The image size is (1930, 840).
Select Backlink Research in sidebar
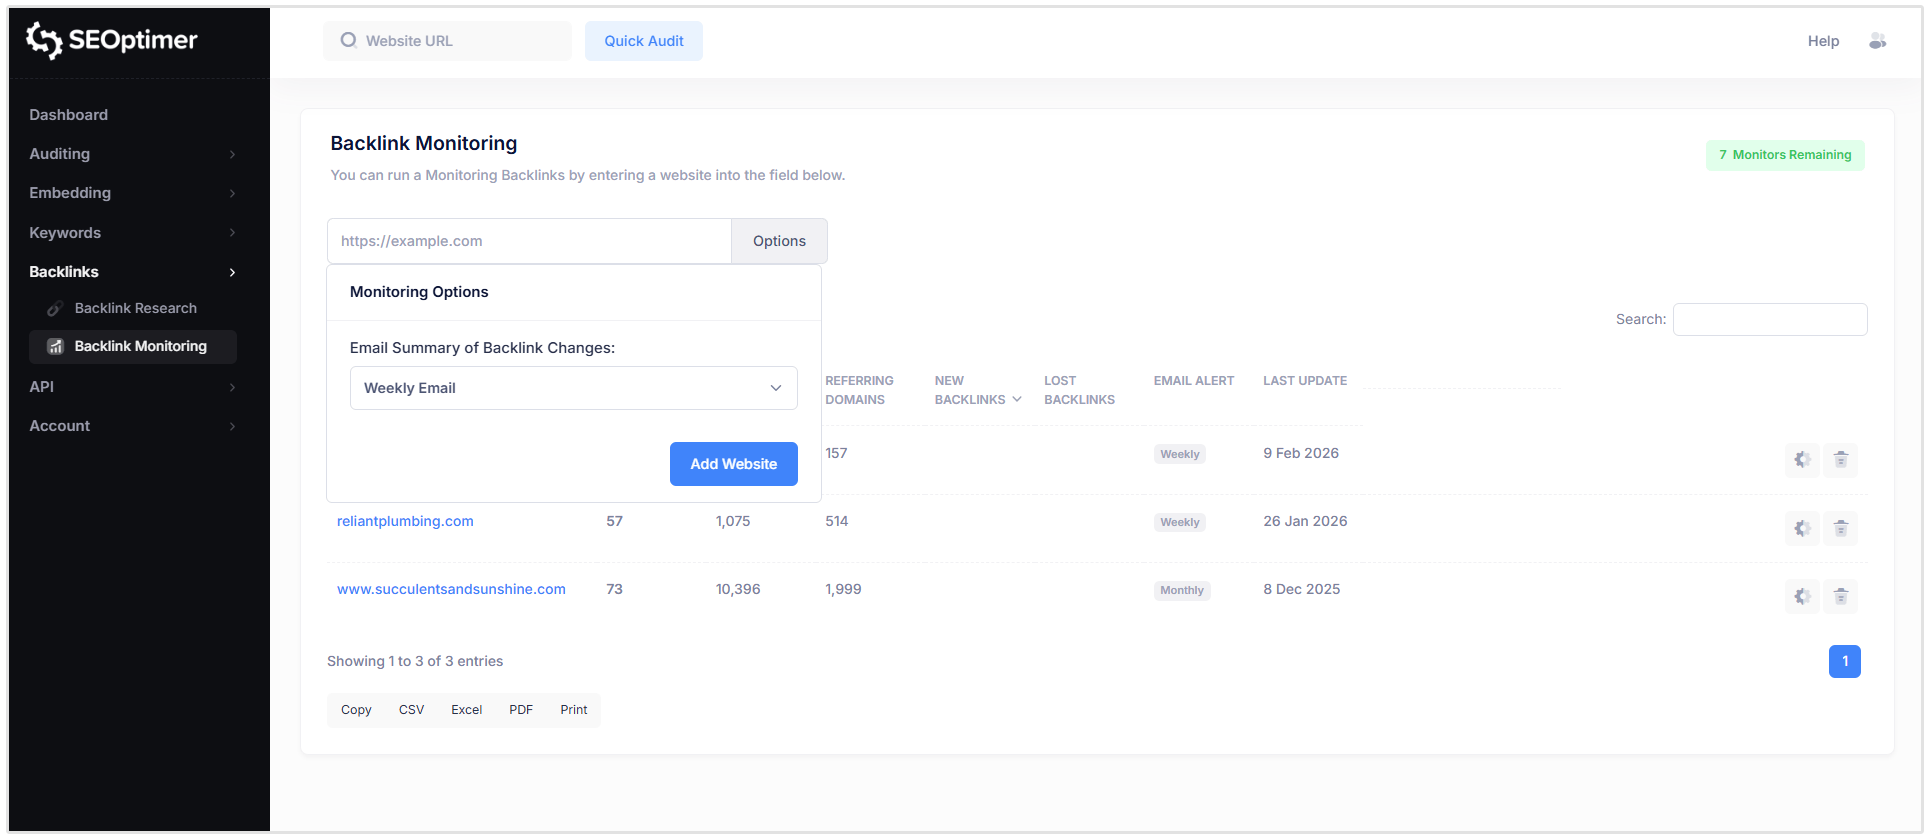pyautogui.click(x=135, y=308)
